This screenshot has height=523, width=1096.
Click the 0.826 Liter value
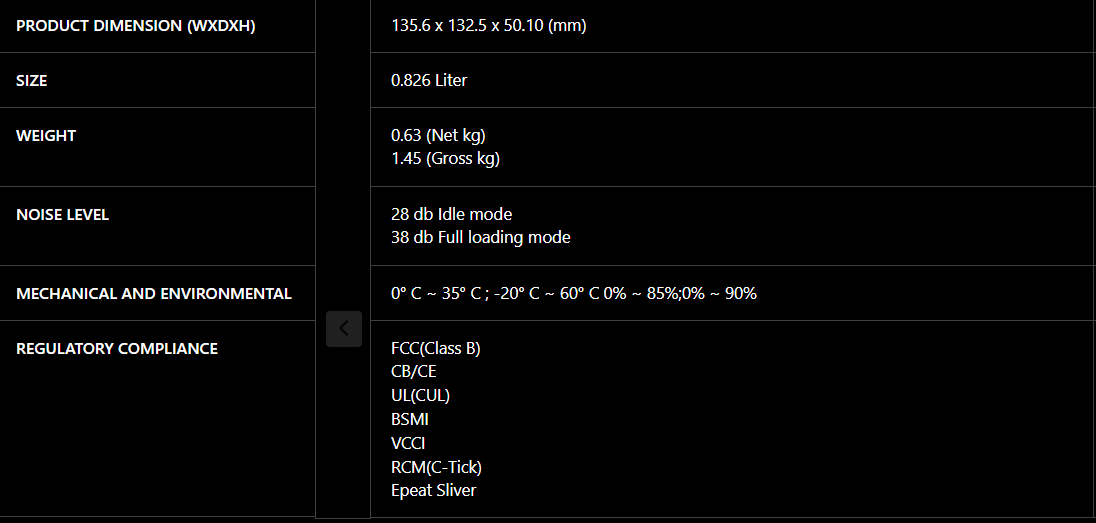[429, 80]
